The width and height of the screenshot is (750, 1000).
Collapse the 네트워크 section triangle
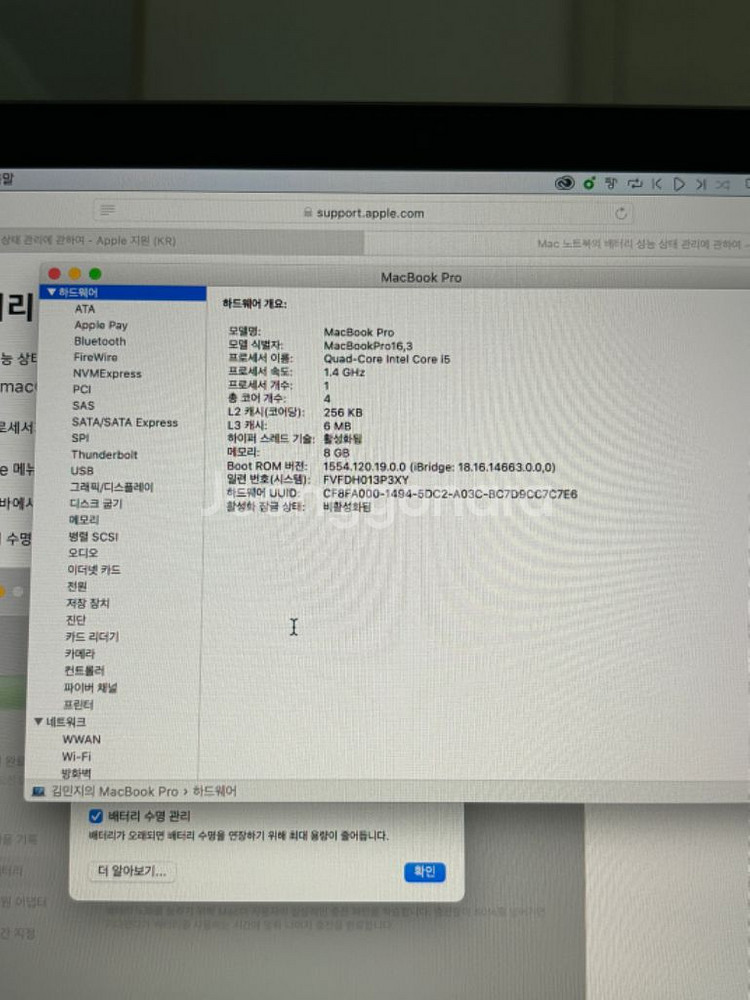tap(38, 721)
